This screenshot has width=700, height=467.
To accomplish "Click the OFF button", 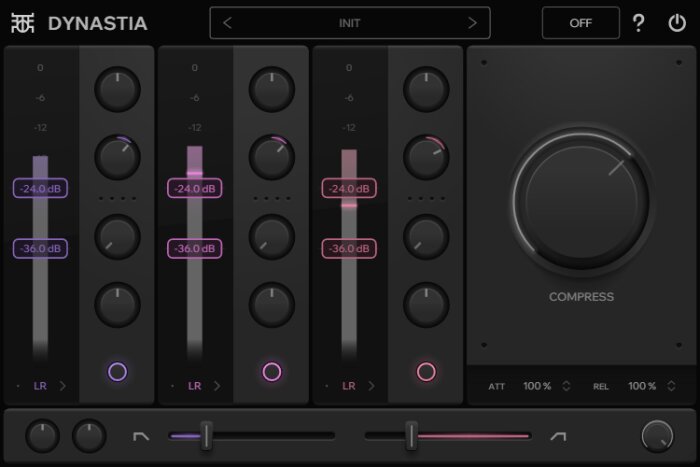I will (x=580, y=23).
